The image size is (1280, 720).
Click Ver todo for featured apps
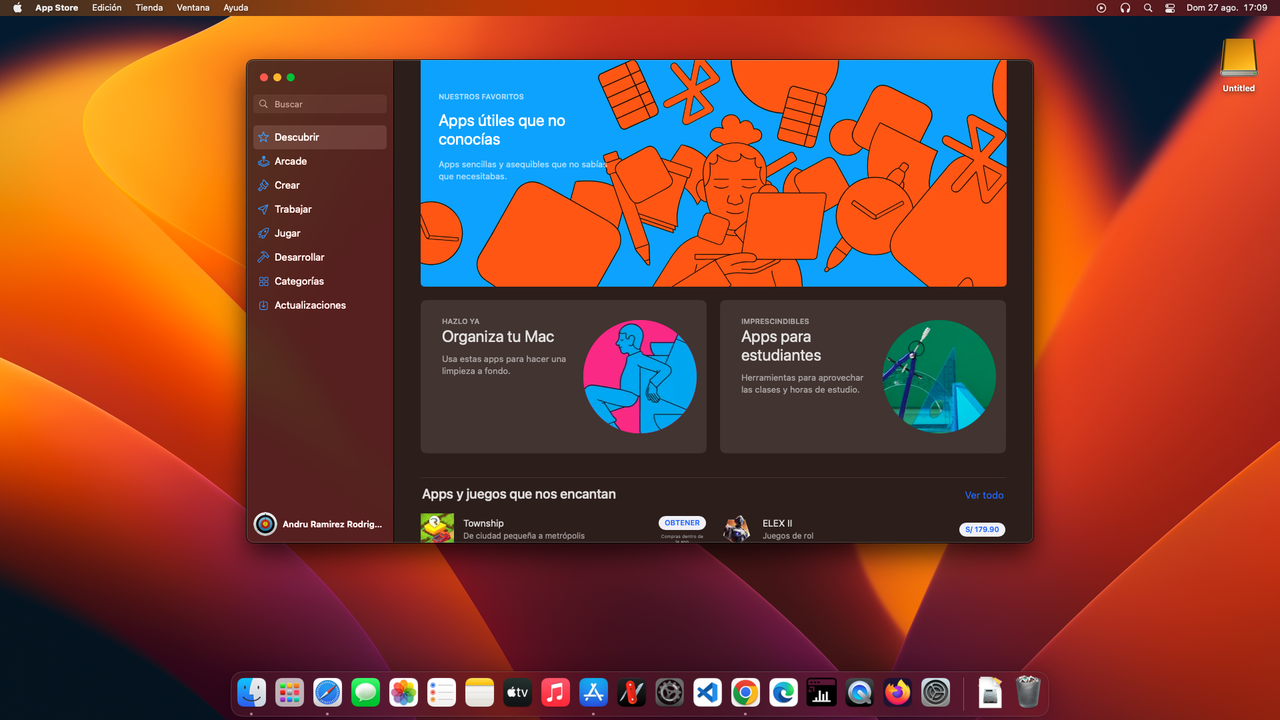point(984,495)
